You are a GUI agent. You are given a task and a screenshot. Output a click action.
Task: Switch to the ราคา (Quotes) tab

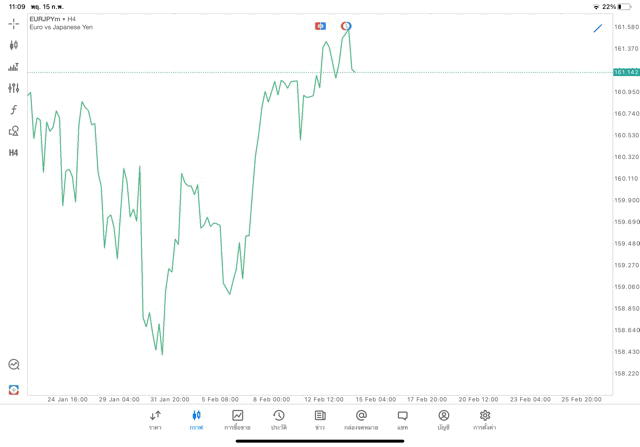click(155, 420)
